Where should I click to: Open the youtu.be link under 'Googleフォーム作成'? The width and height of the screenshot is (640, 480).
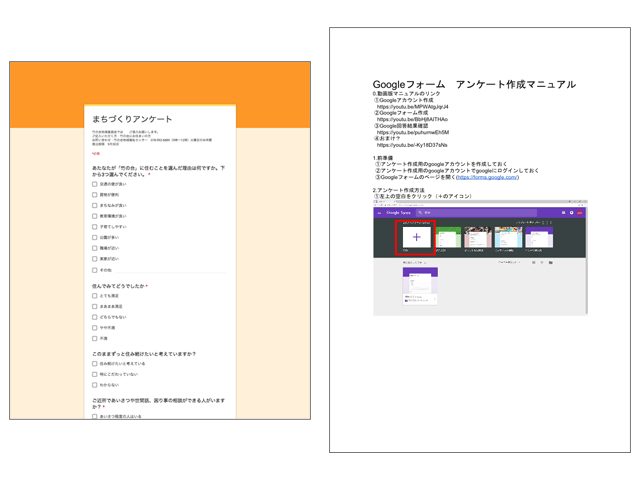(412, 119)
